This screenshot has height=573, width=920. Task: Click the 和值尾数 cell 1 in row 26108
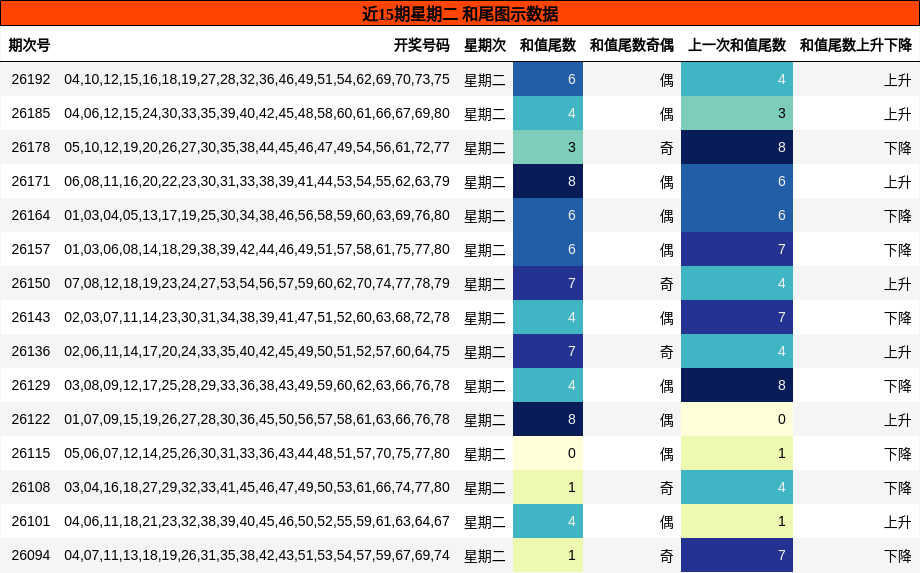(x=548, y=487)
